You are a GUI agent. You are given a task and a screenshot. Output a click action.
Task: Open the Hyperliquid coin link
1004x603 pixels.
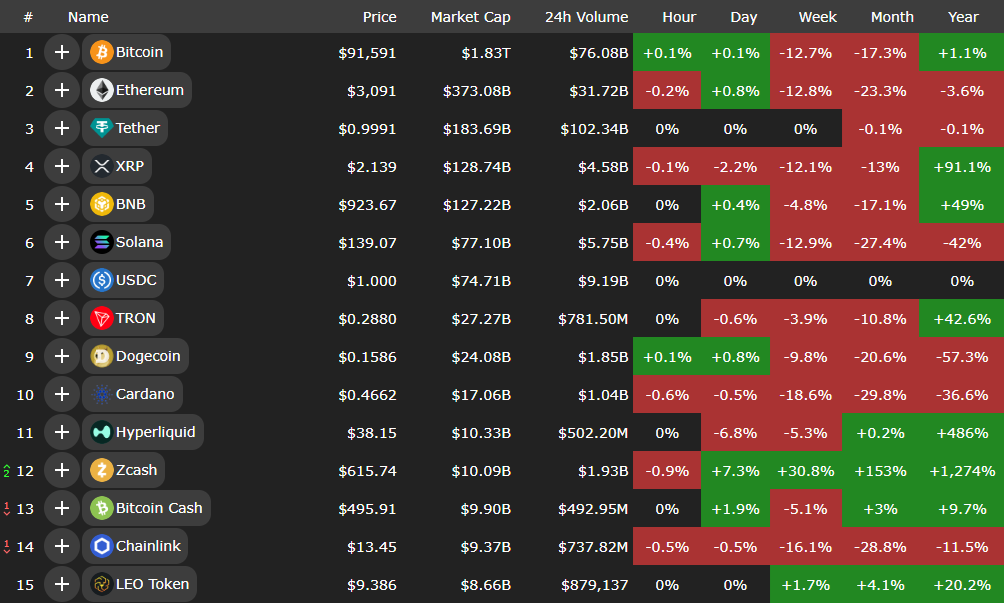click(x=155, y=432)
